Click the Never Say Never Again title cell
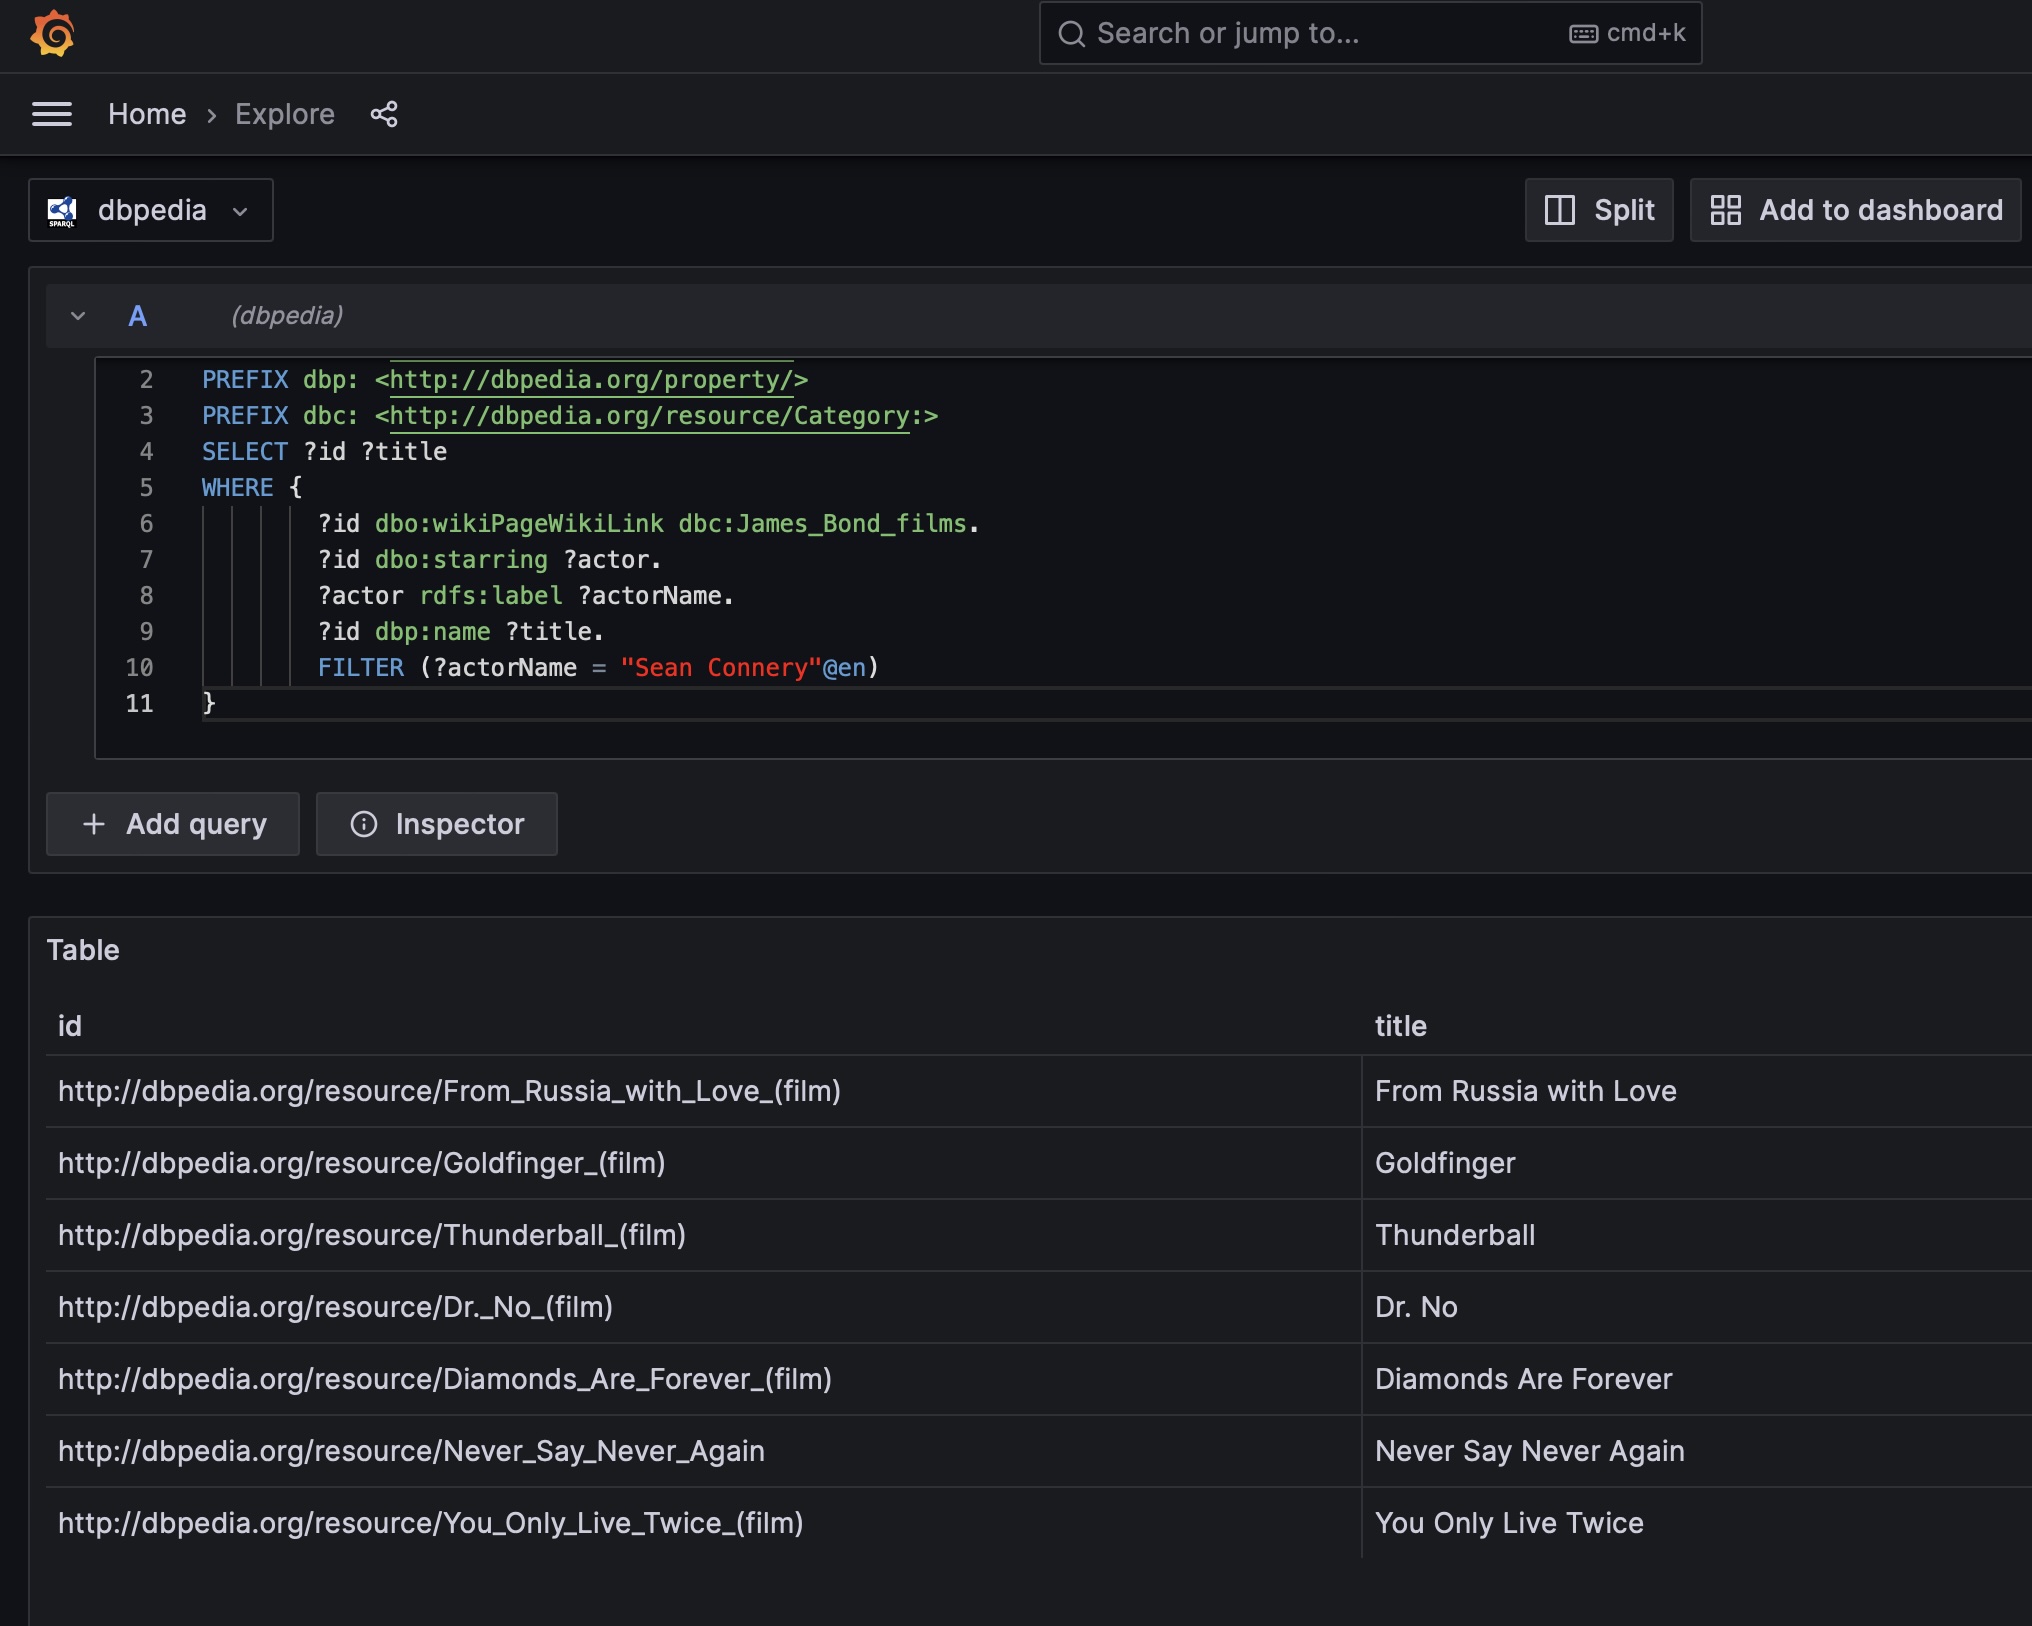 (1529, 1451)
